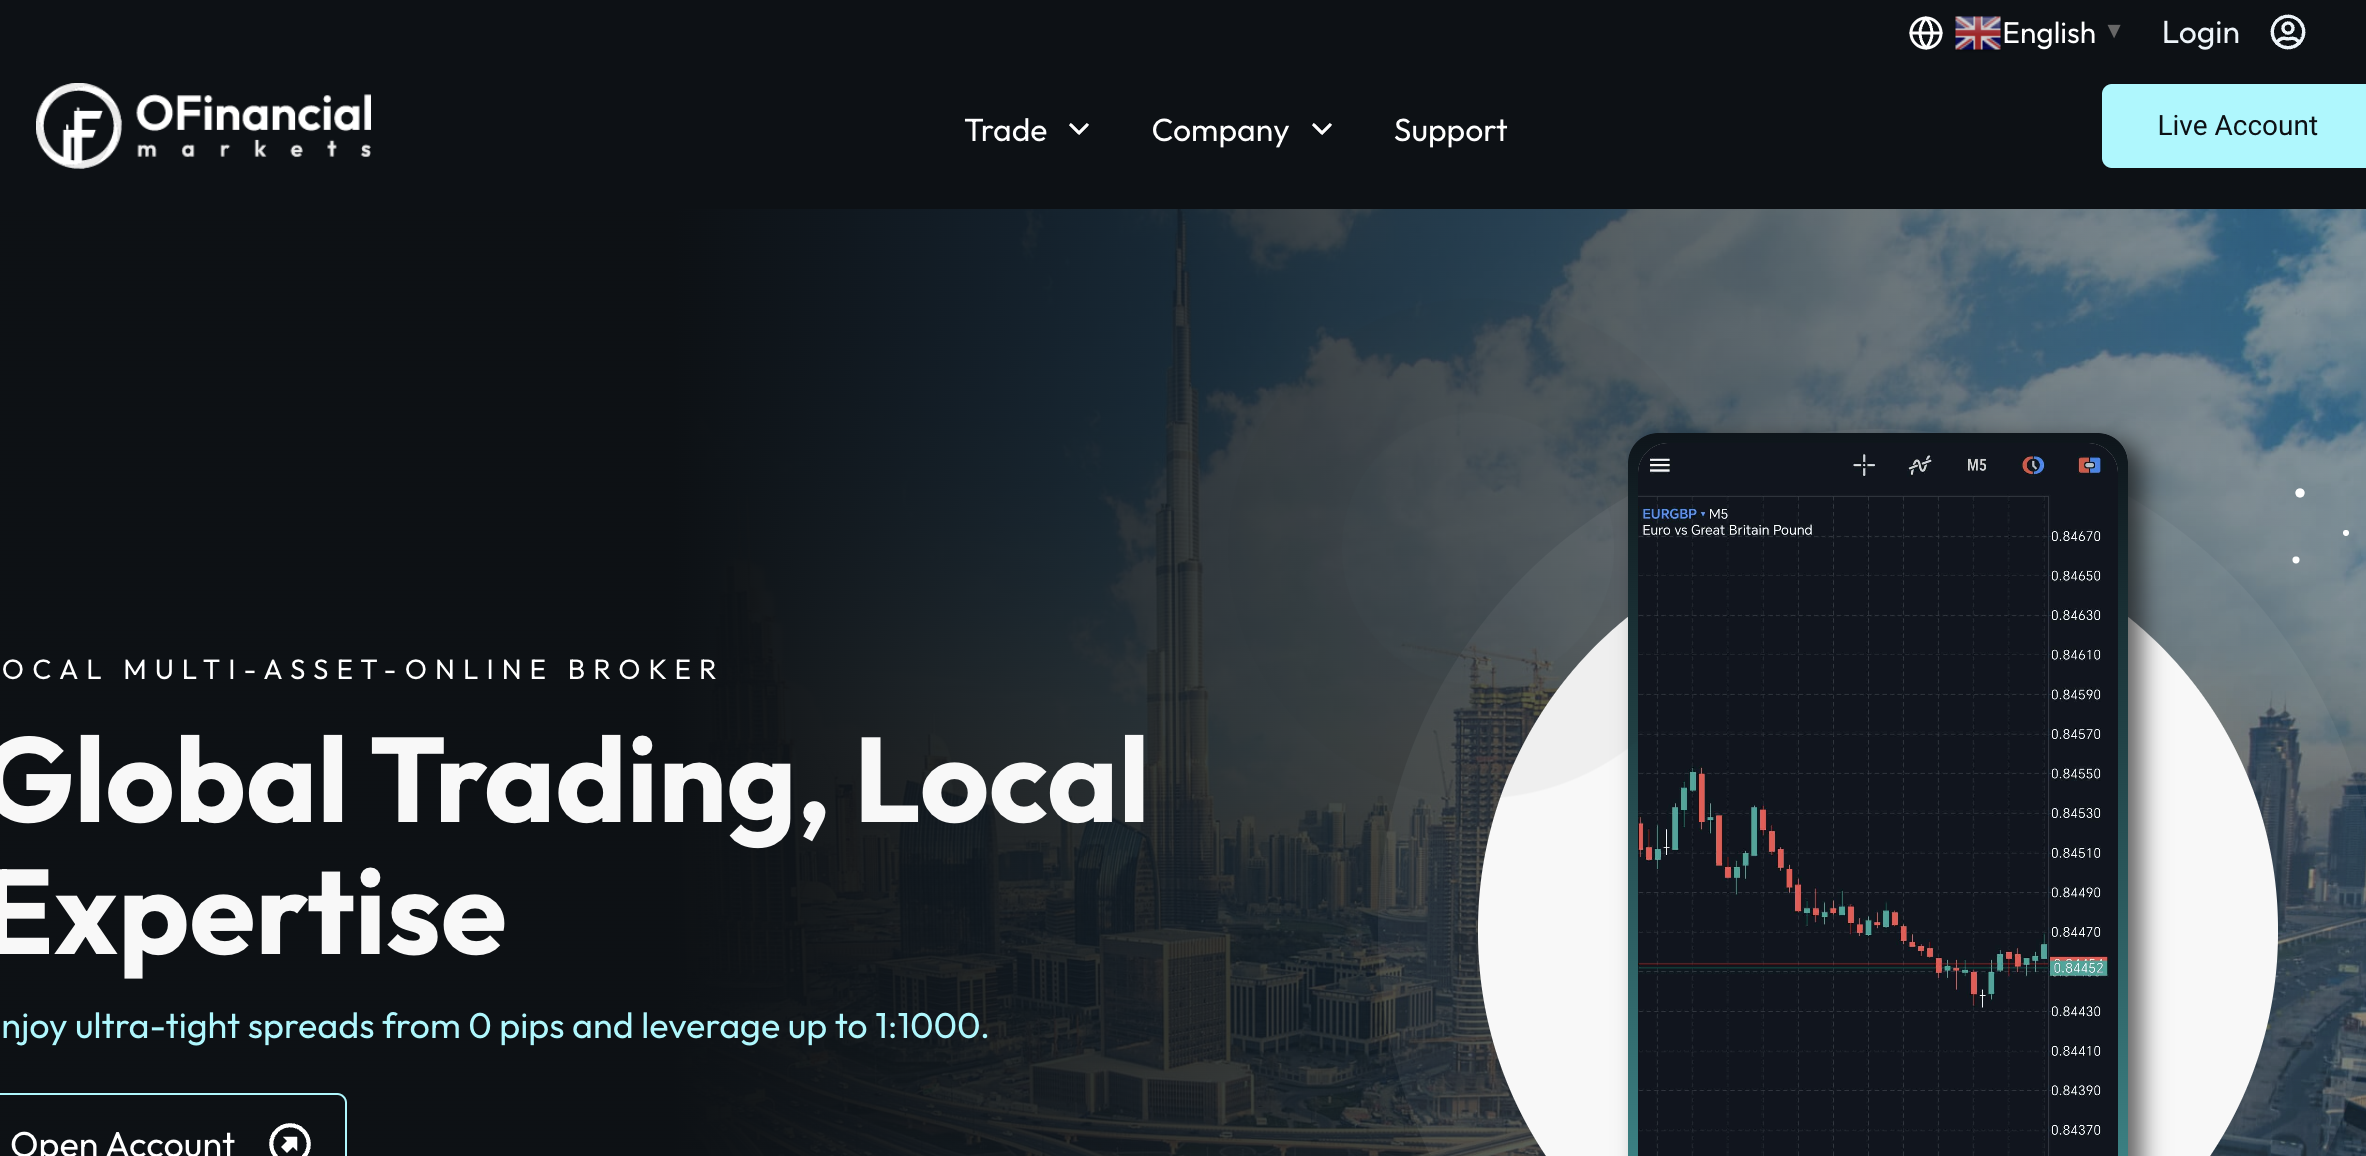Image resolution: width=2366 pixels, height=1156 pixels.
Task: Open the hamburger menu on the chart phone
Action: tap(1660, 465)
